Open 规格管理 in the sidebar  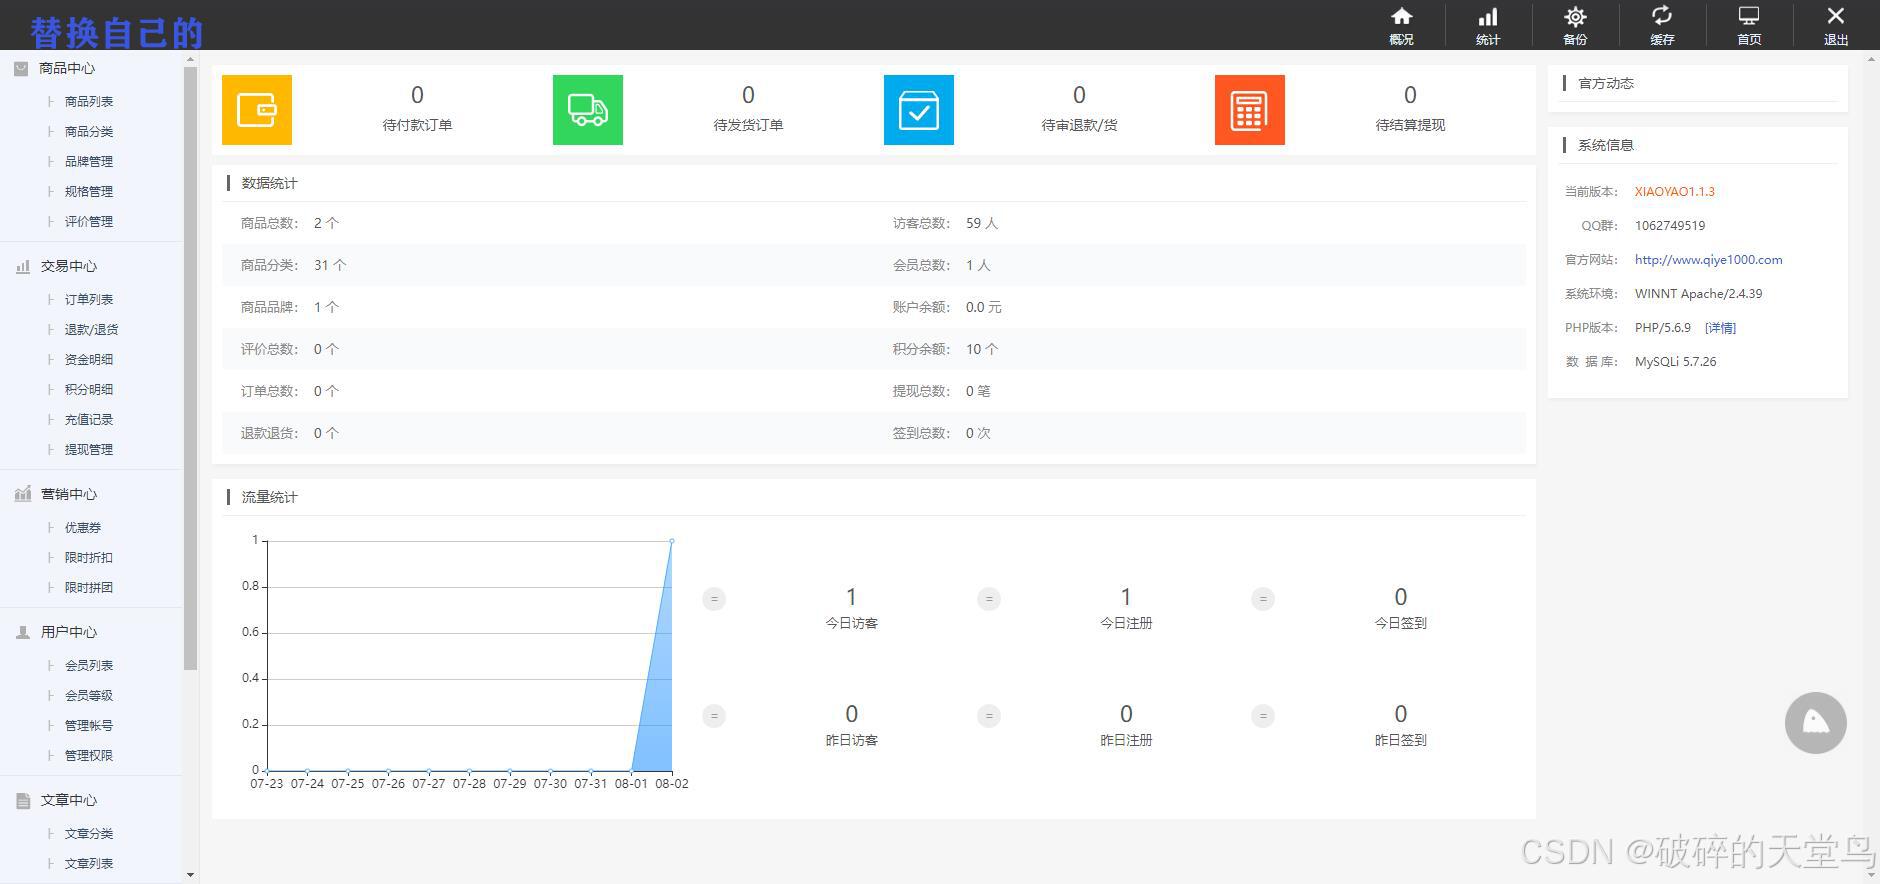click(x=89, y=191)
